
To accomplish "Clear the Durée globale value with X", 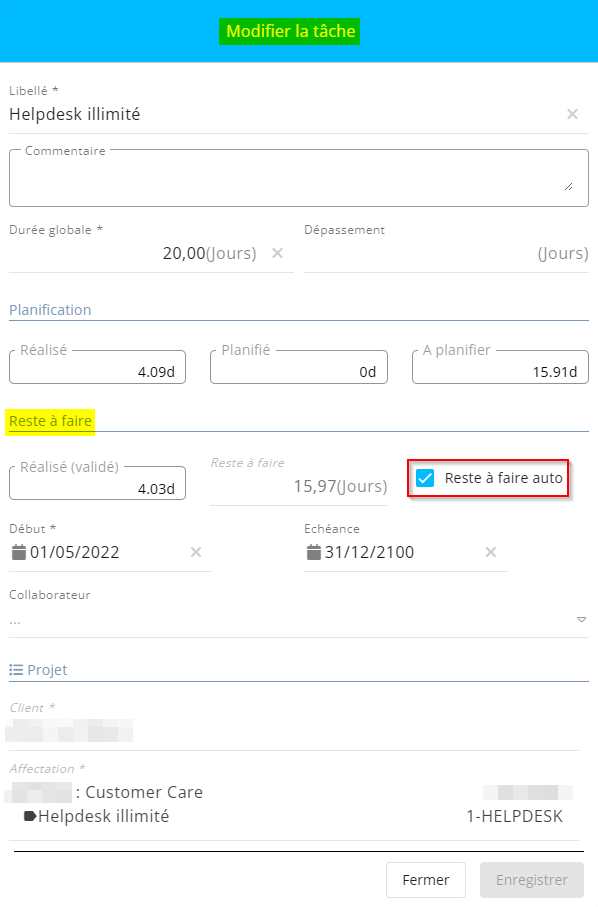I will (278, 253).
